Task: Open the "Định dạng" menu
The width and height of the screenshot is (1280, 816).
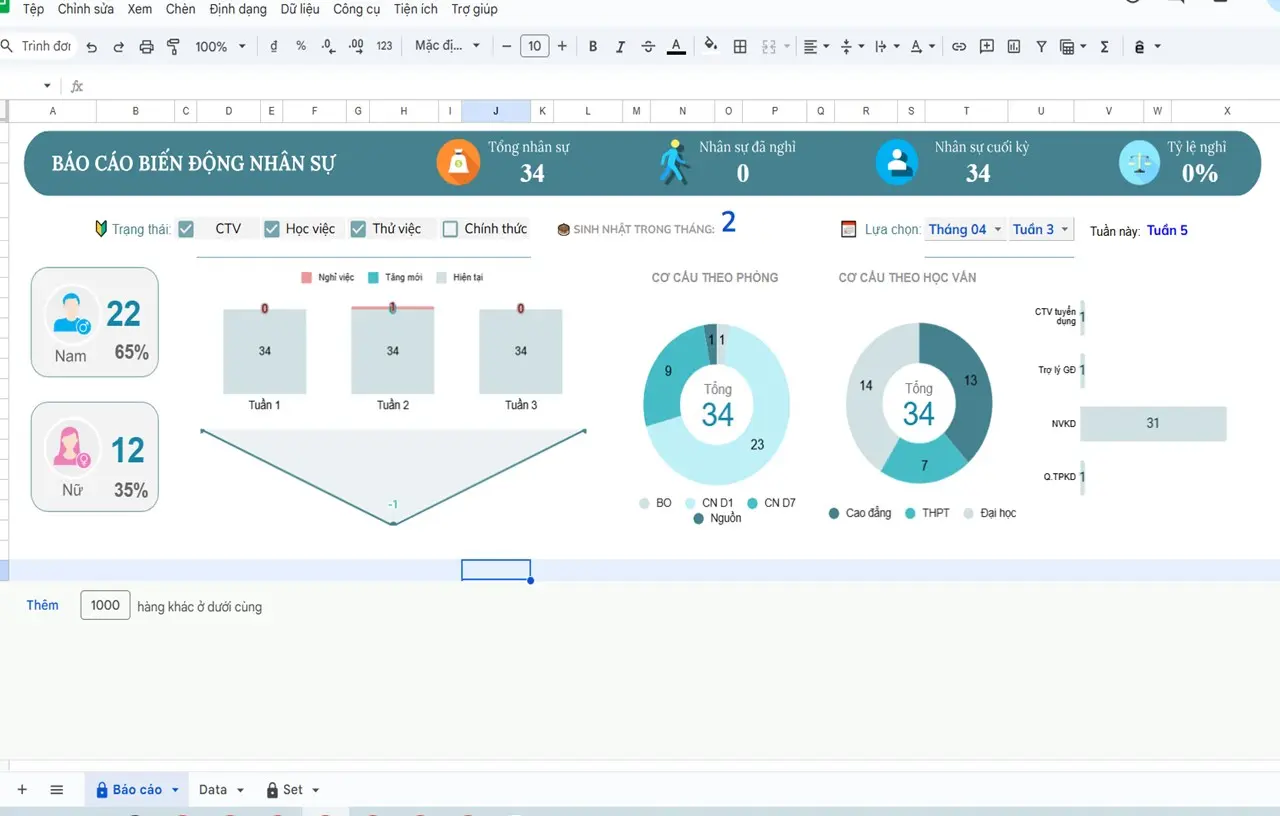Action: pyautogui.click(x=238, y=9)
